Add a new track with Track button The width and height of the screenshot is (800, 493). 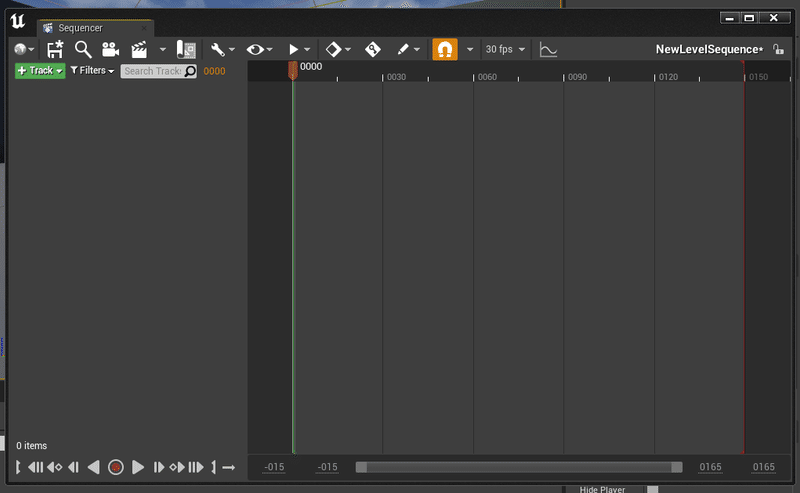point(40,70)
